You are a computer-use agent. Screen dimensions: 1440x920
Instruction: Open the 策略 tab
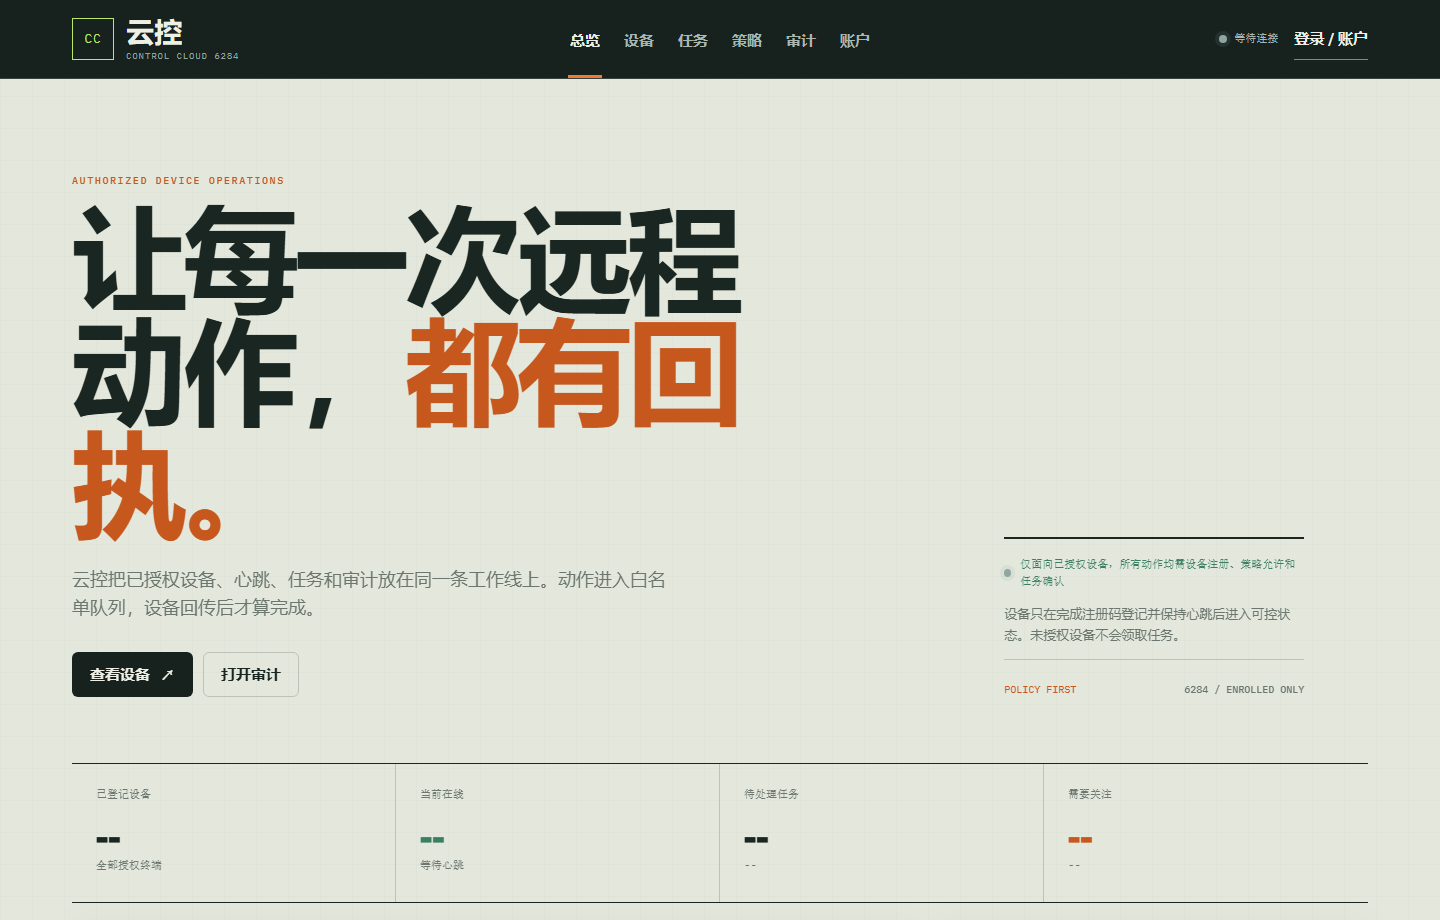point(747,41)
